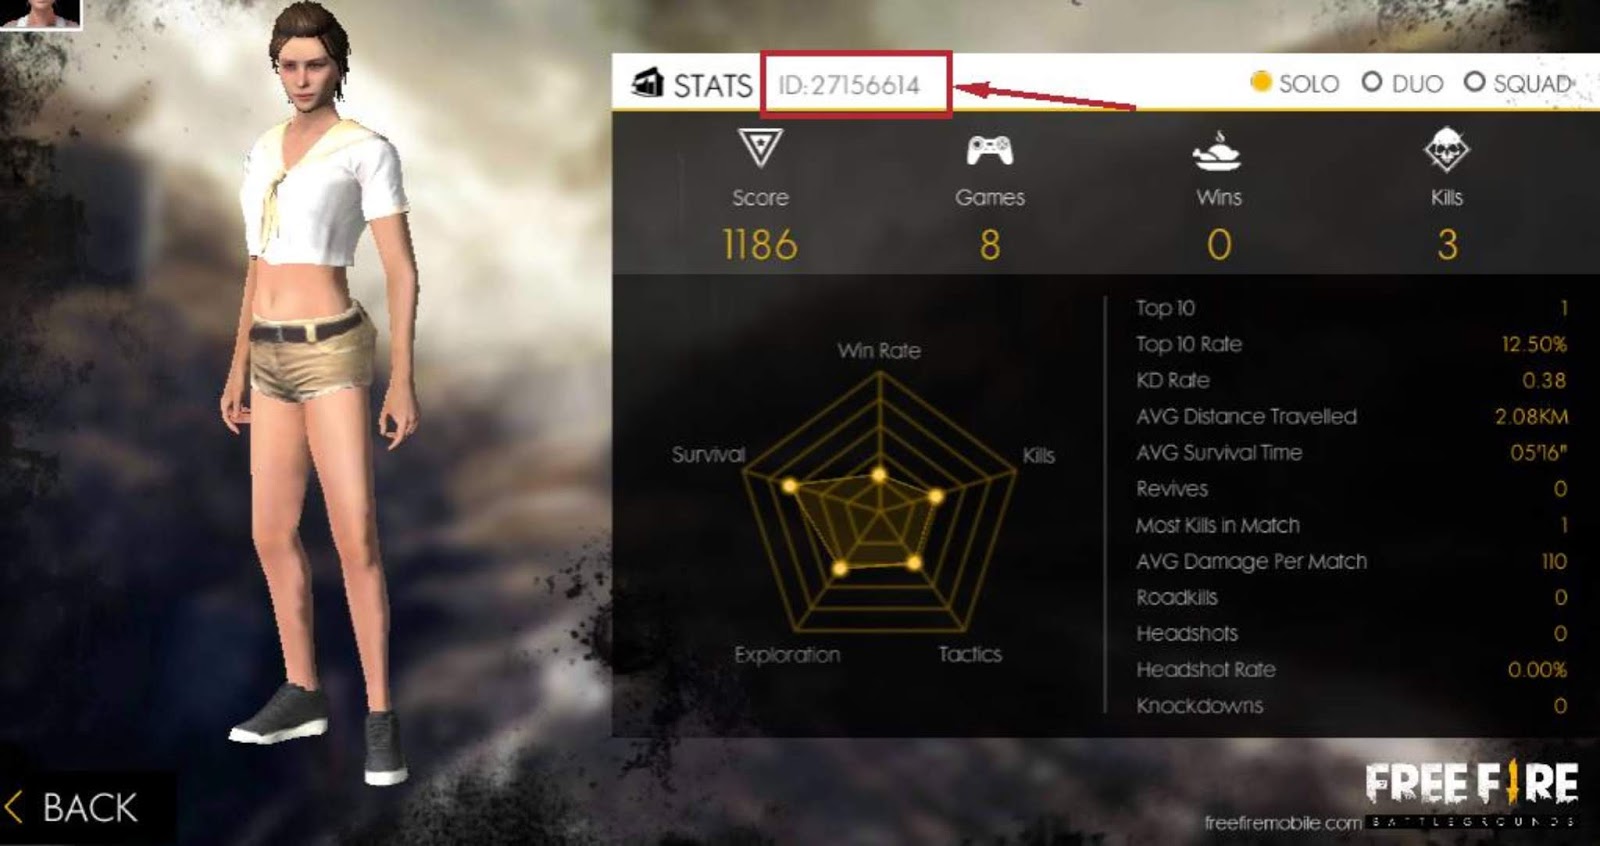This screenshot has height=846, width=1600.
Task: Click the player avatar thumbnail
Action: tap(40, 14)
